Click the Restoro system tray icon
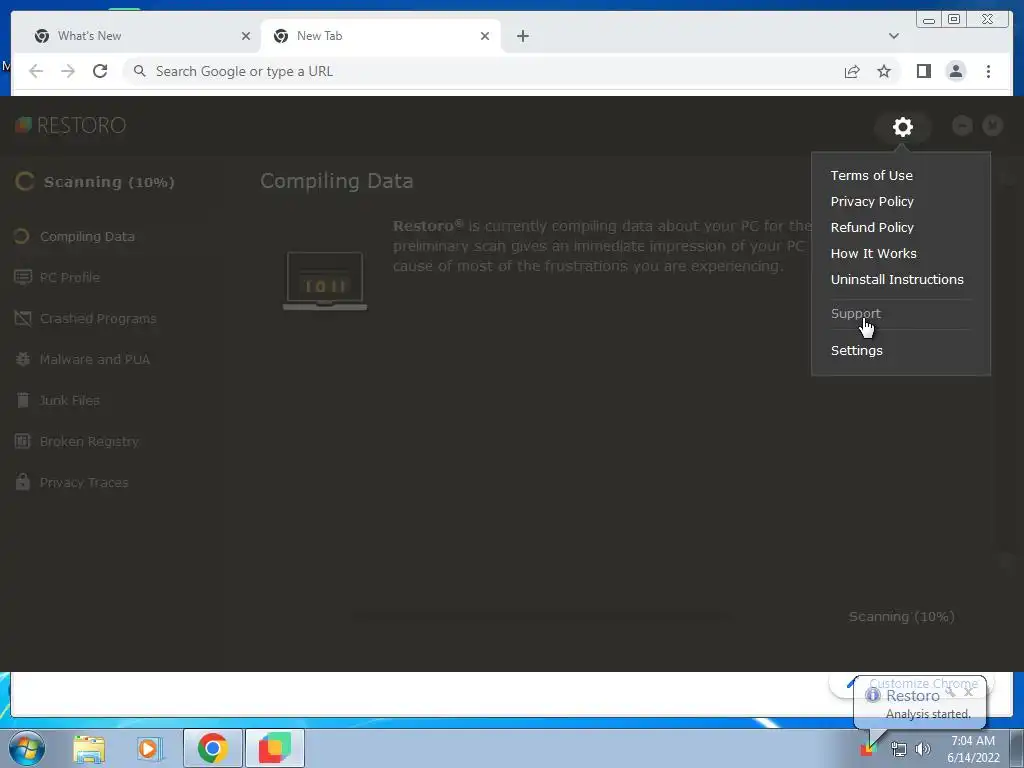Image resolution: width=1024 pixels, height=768 pixels. point(869,749)
